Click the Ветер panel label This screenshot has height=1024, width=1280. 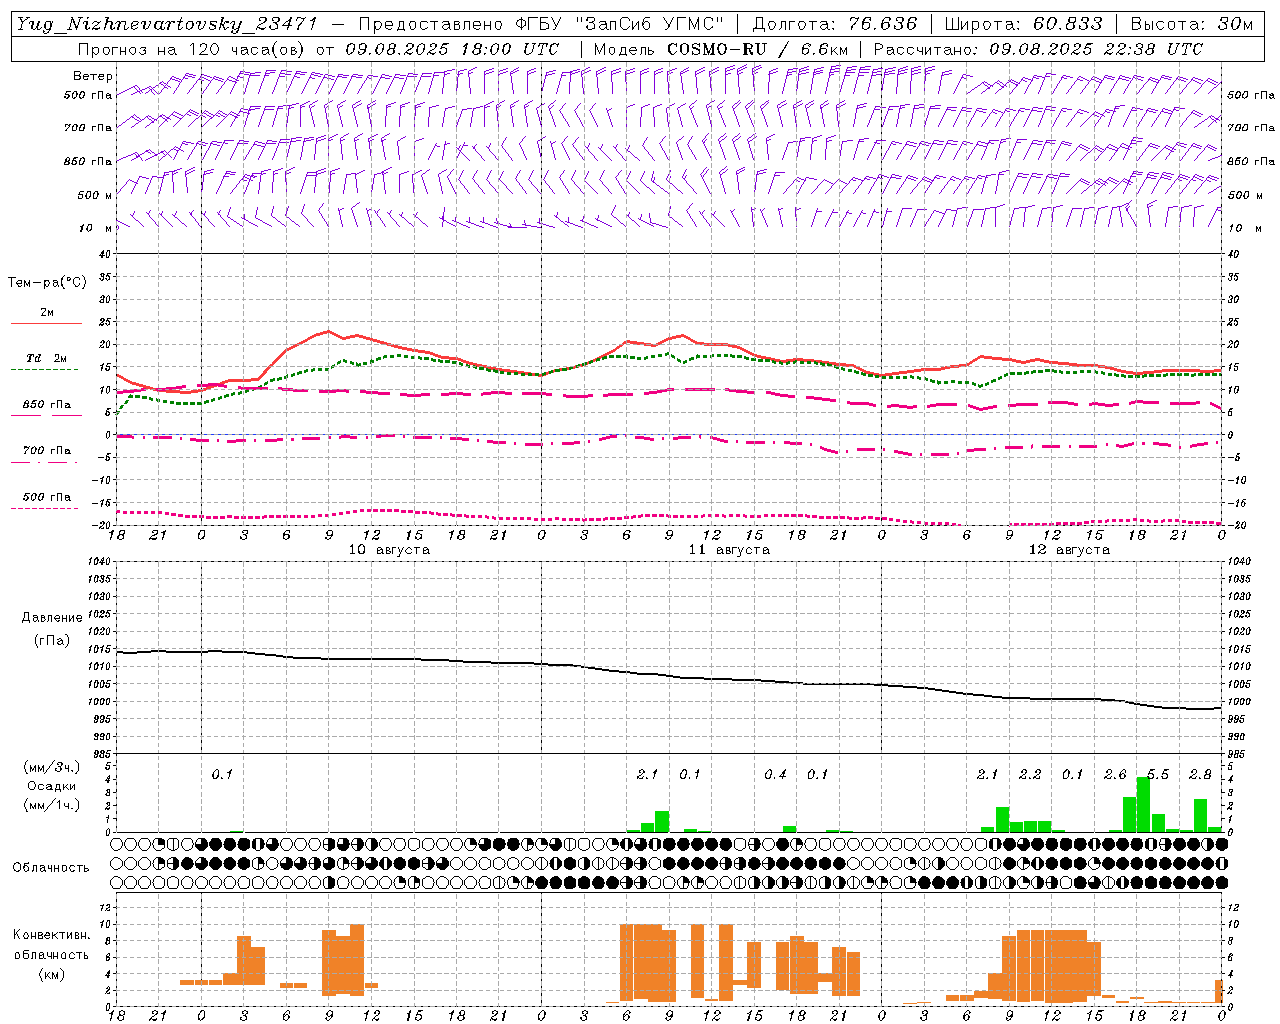[93, 76]
